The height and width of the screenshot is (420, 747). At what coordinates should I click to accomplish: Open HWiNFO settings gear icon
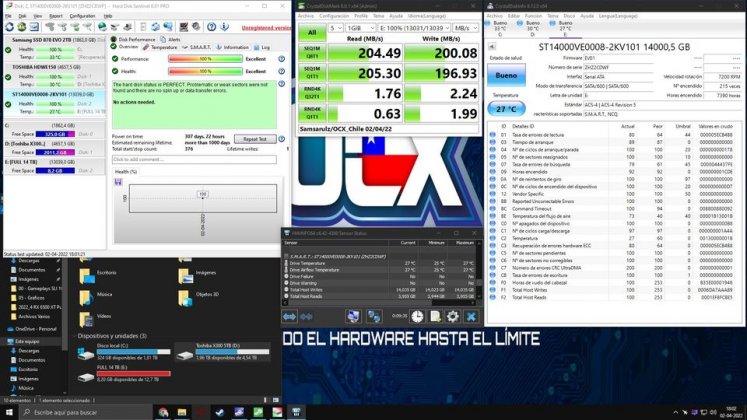point(453,316)
